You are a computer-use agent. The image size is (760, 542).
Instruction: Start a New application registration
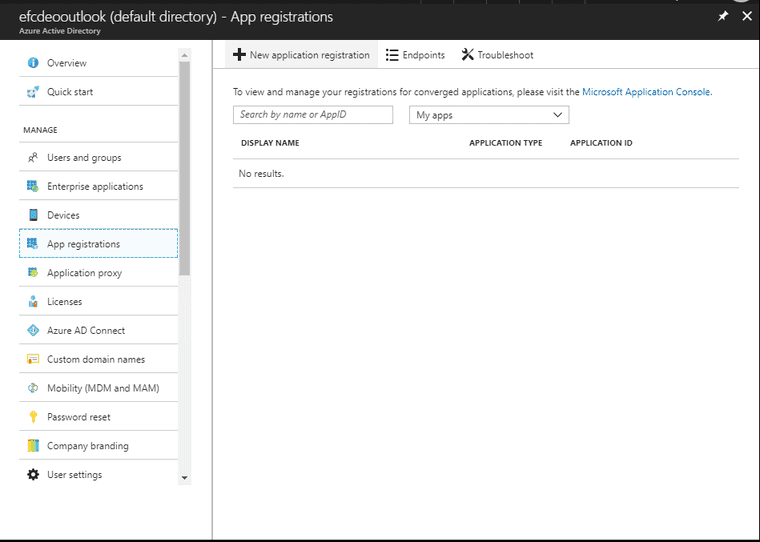(x=301, y=55)
